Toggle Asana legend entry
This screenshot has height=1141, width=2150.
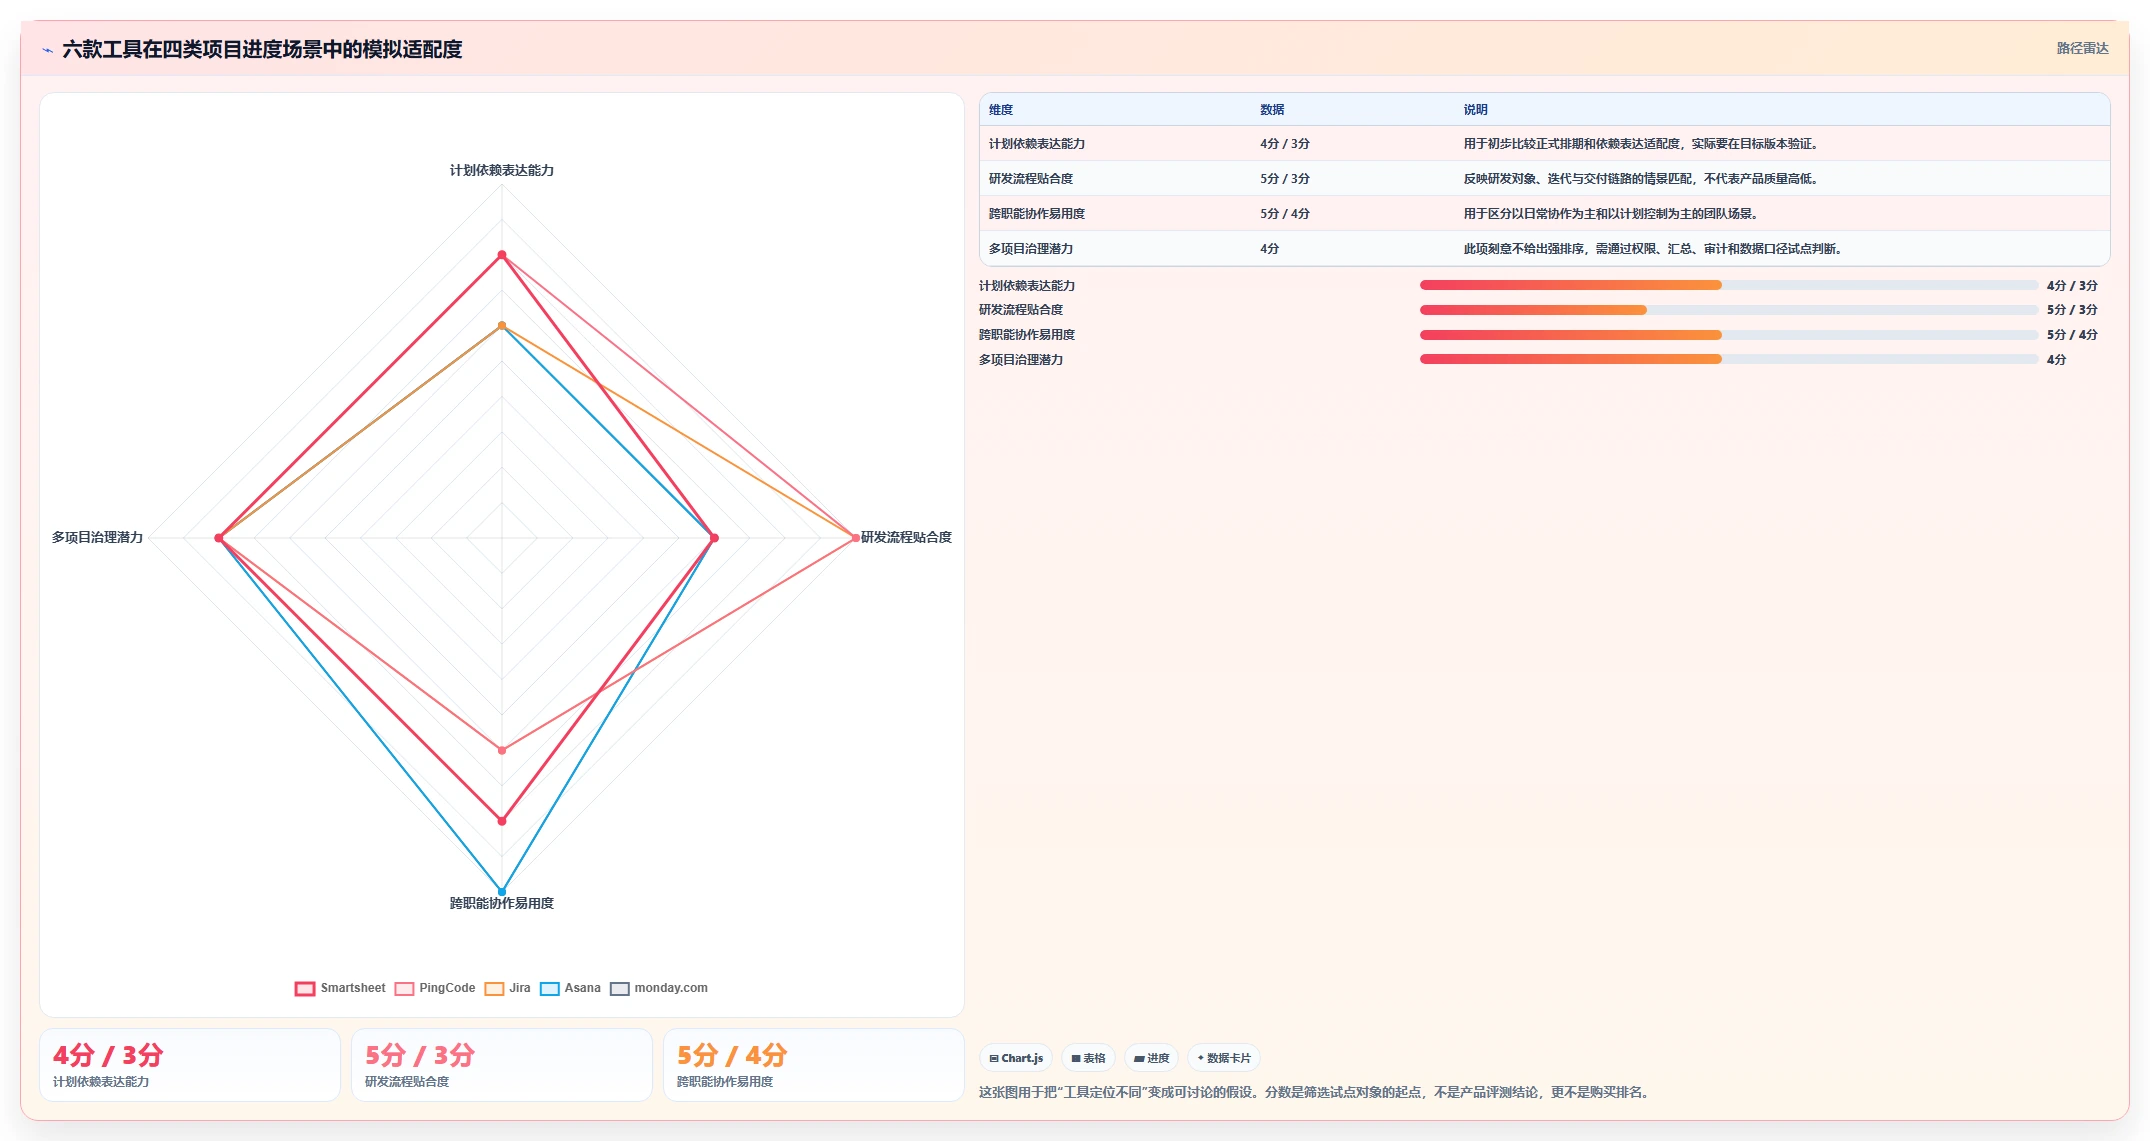tap(570, 988)
